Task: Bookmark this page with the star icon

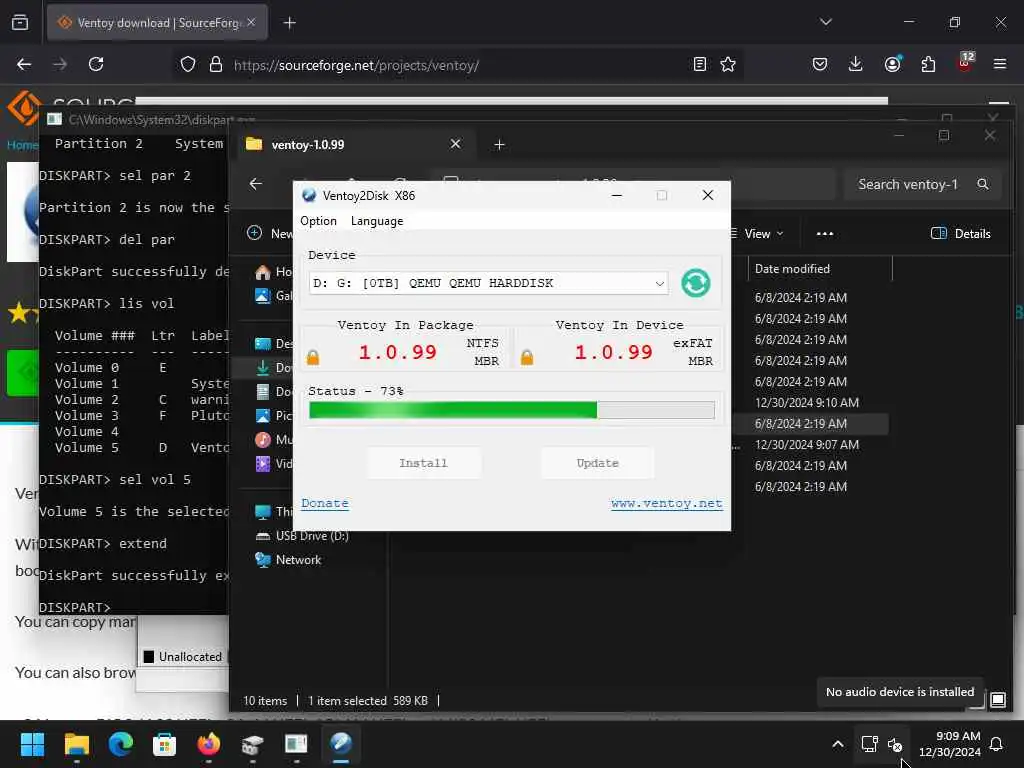Action: point(728,64)
